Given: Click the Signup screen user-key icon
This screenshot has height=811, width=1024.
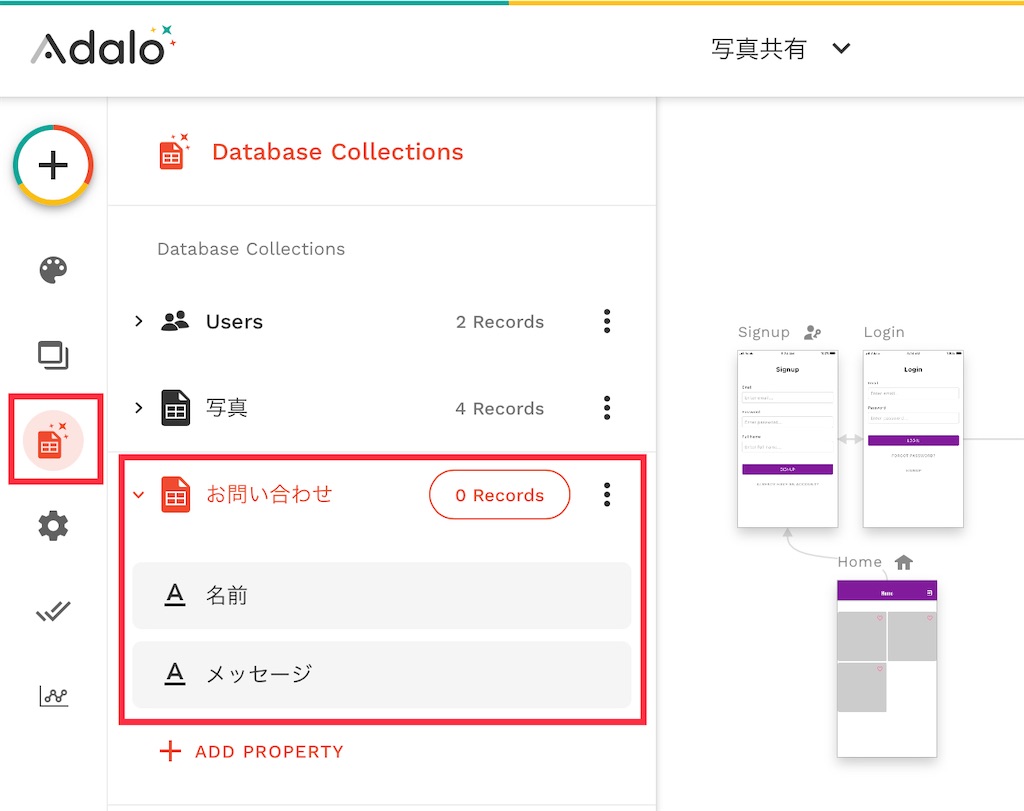Looking at the screenshot, I should tap(812, 332).
